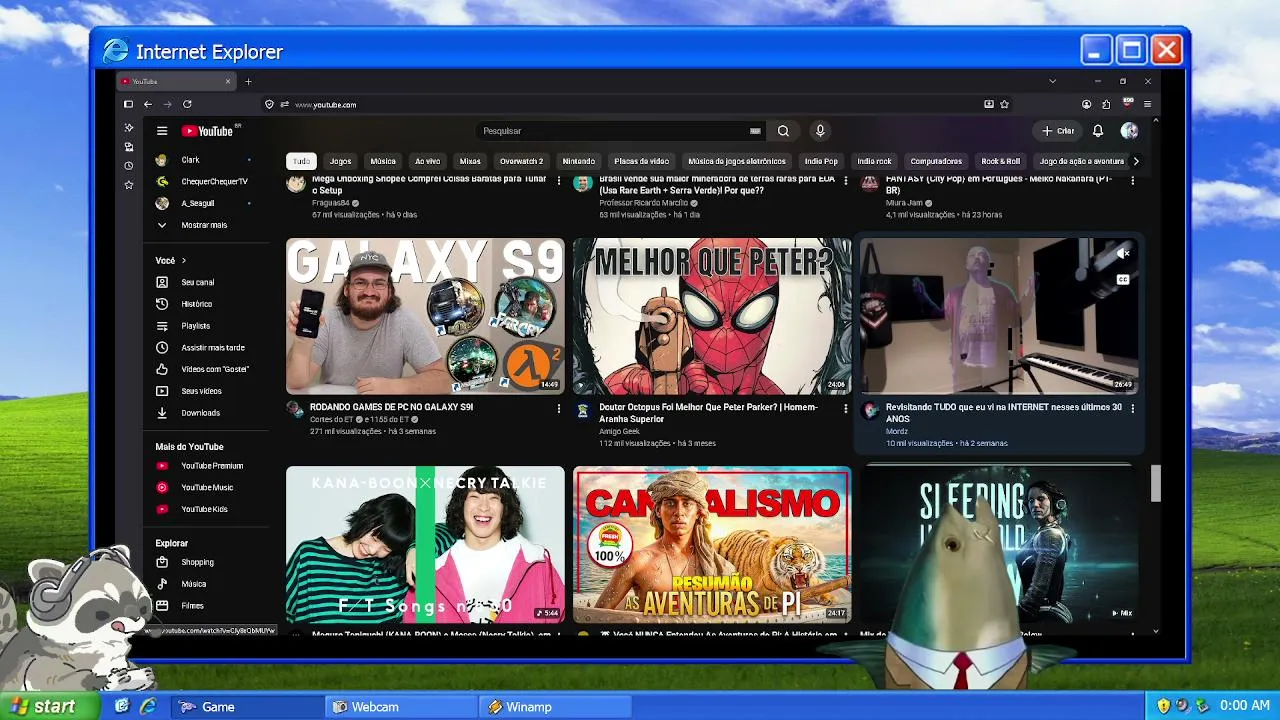Viewport: 1280px width, 720px height.
Task: Open YouTube Kids from the sidebar
Action: [204, 509]
